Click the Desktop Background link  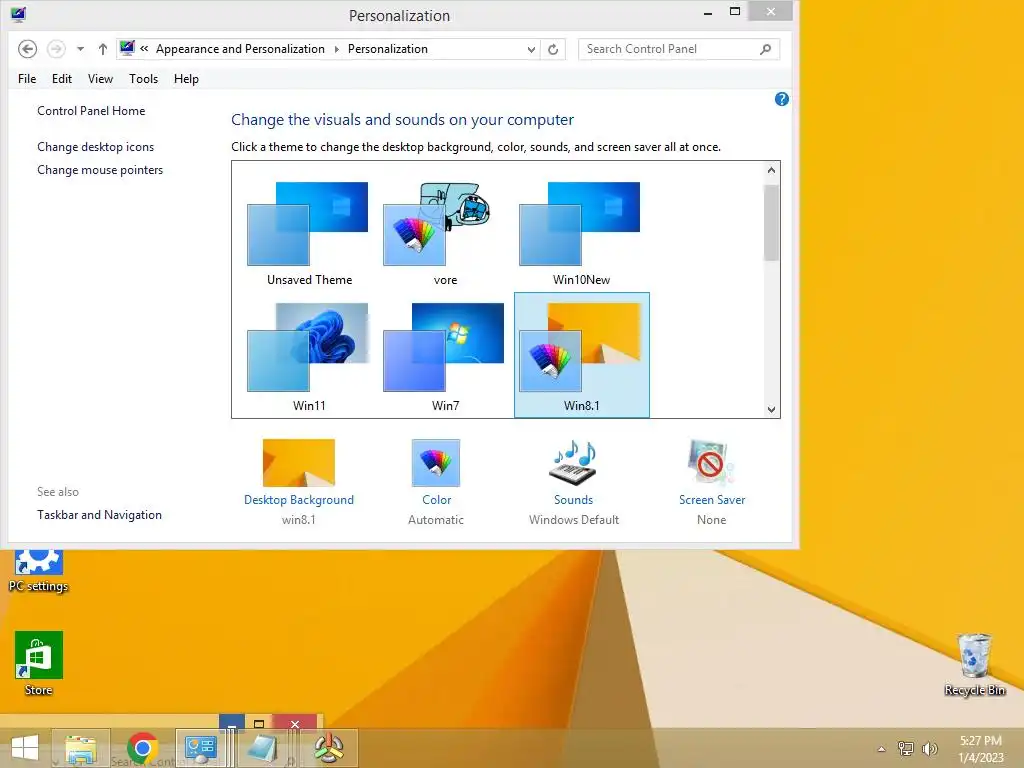click(298, 500)
